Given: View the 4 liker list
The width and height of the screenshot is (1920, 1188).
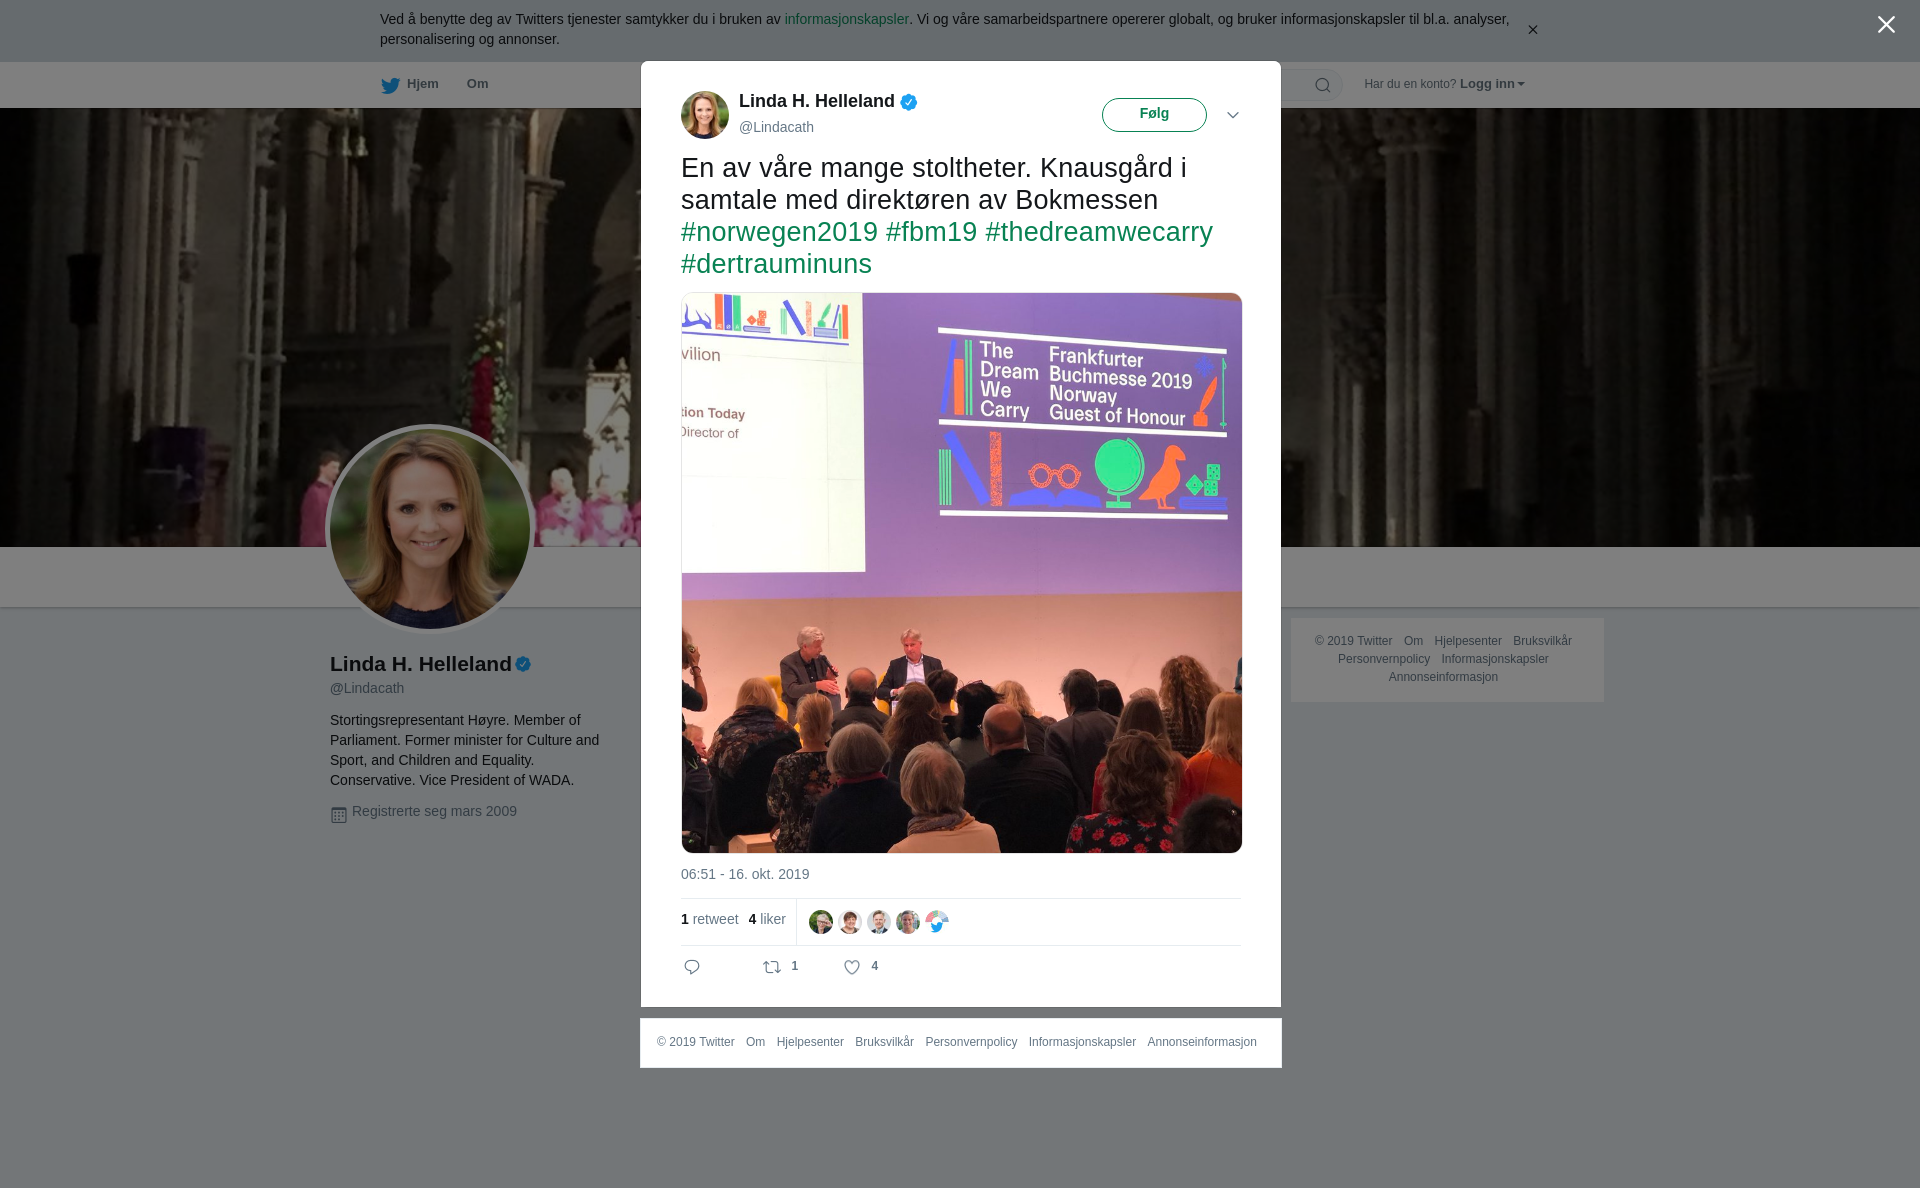Looking at the screenshot, I should (x=767, y=919).
